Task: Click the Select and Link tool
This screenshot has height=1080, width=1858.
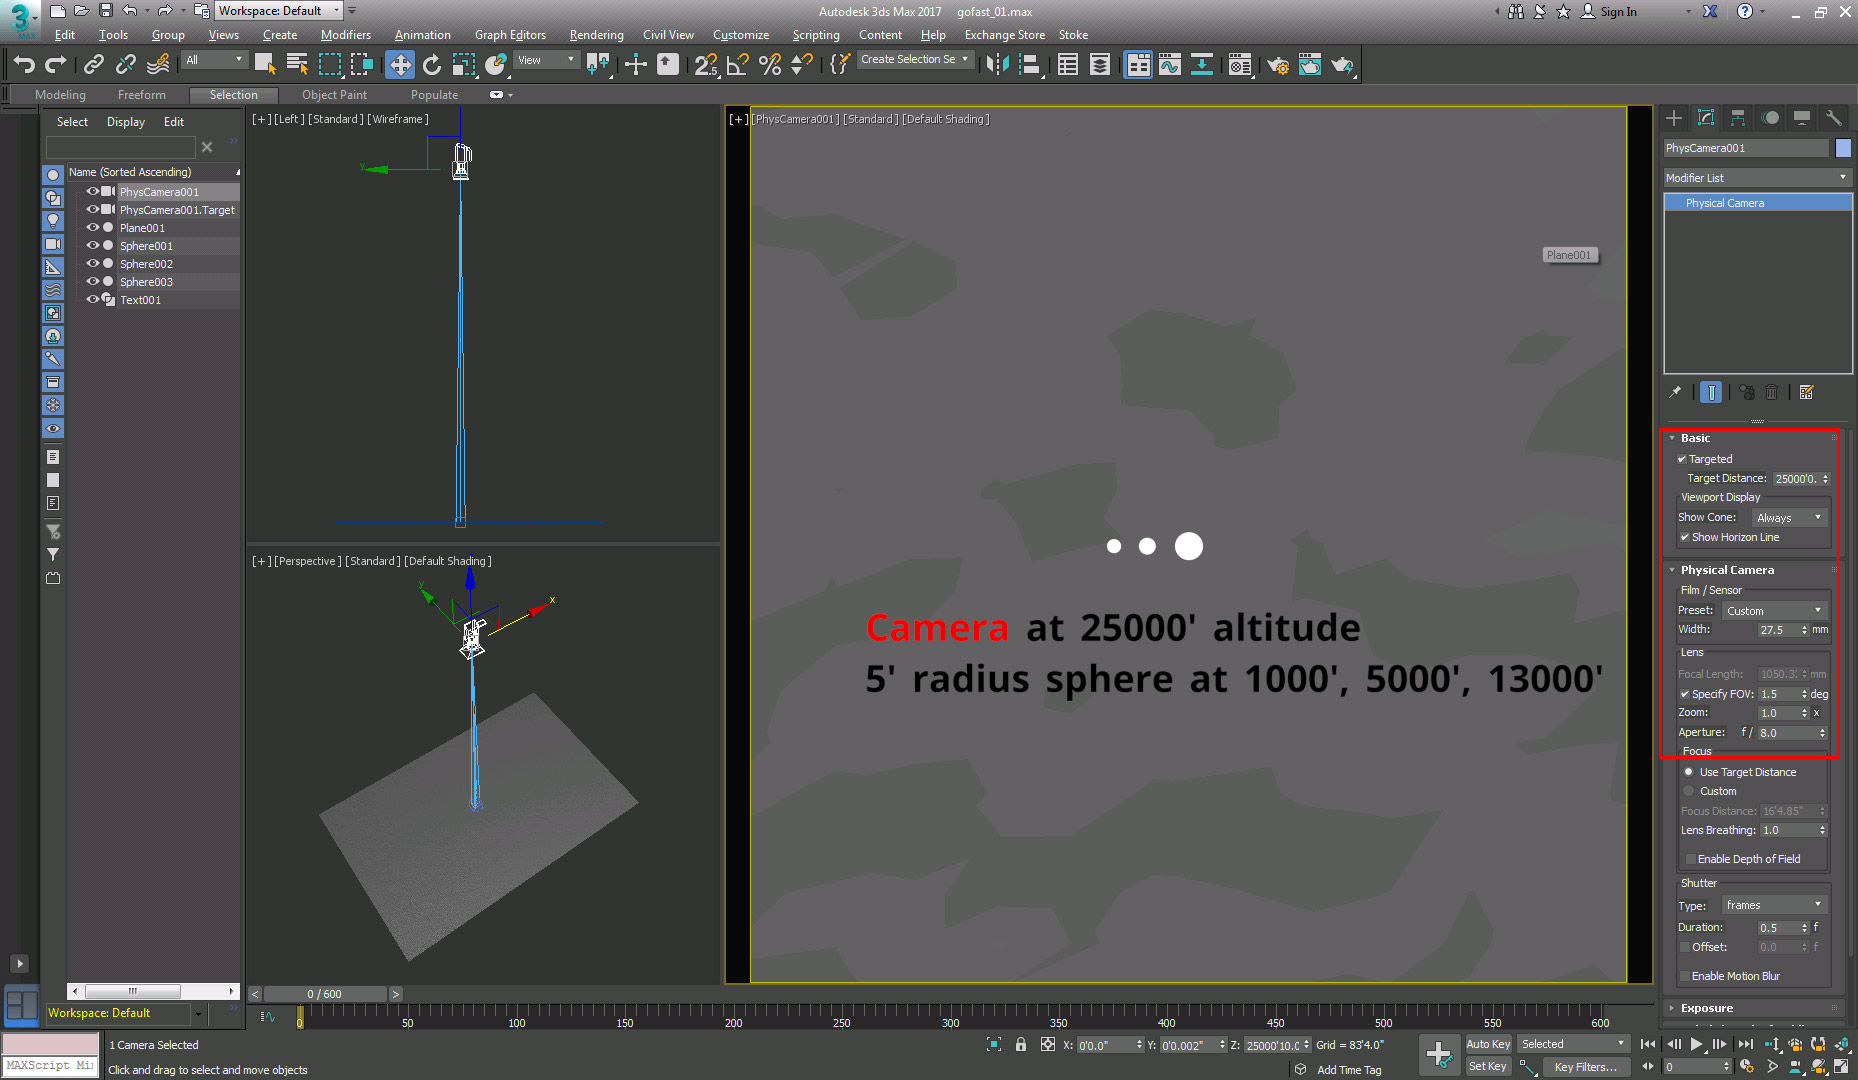Action: (x=94, y=65)
